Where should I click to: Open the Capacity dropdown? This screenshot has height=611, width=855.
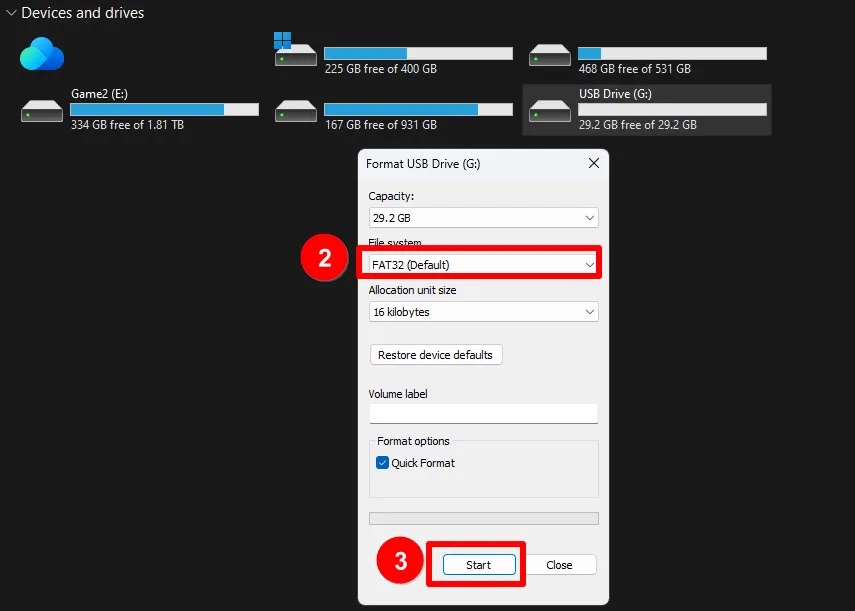(x=483, y=217)
